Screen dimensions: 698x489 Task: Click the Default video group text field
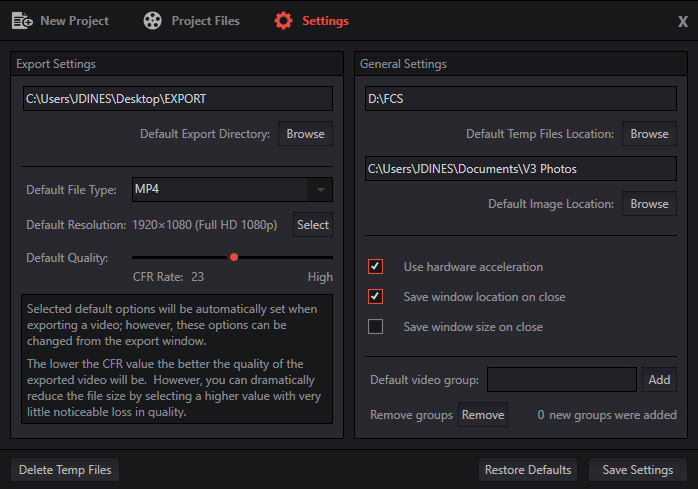coord(562,379)
